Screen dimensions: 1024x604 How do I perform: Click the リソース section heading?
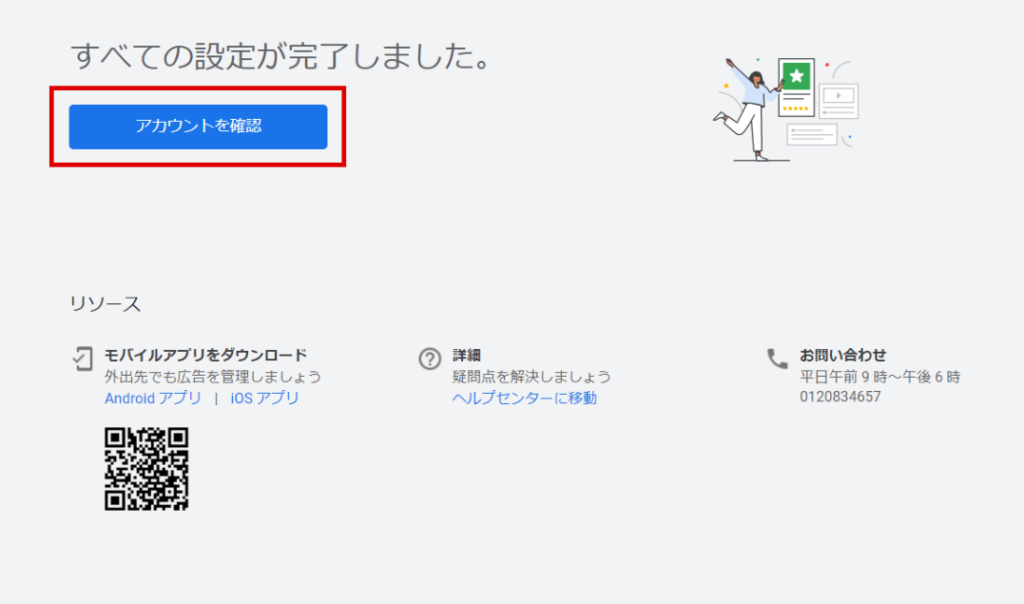[x=105, y=304]
